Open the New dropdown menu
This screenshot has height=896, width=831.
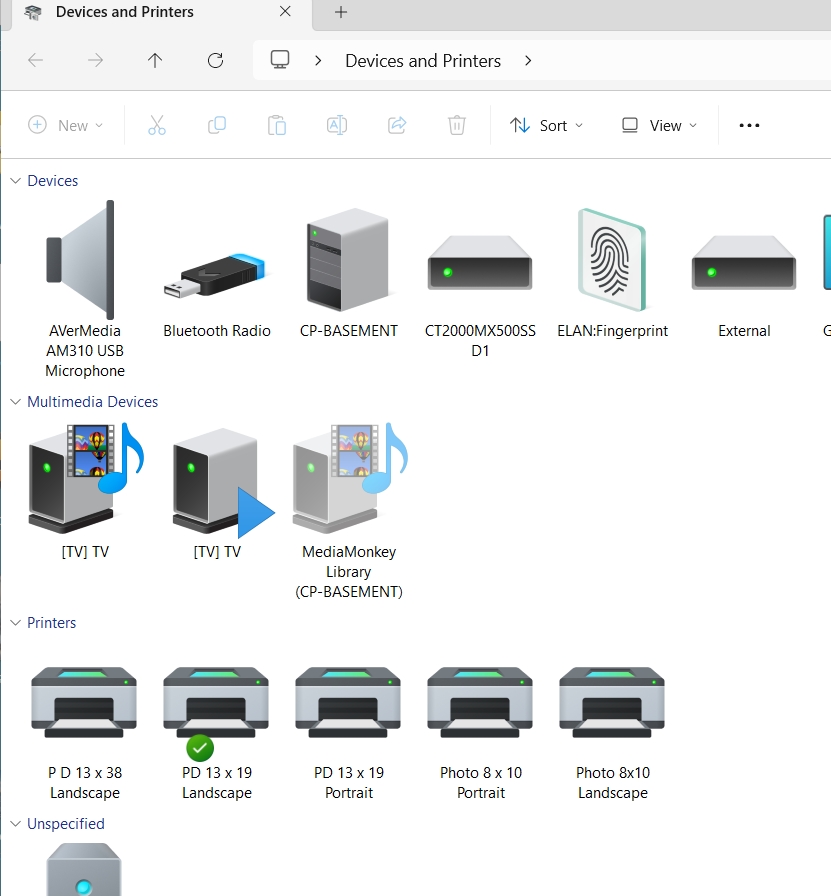point(66,125)
